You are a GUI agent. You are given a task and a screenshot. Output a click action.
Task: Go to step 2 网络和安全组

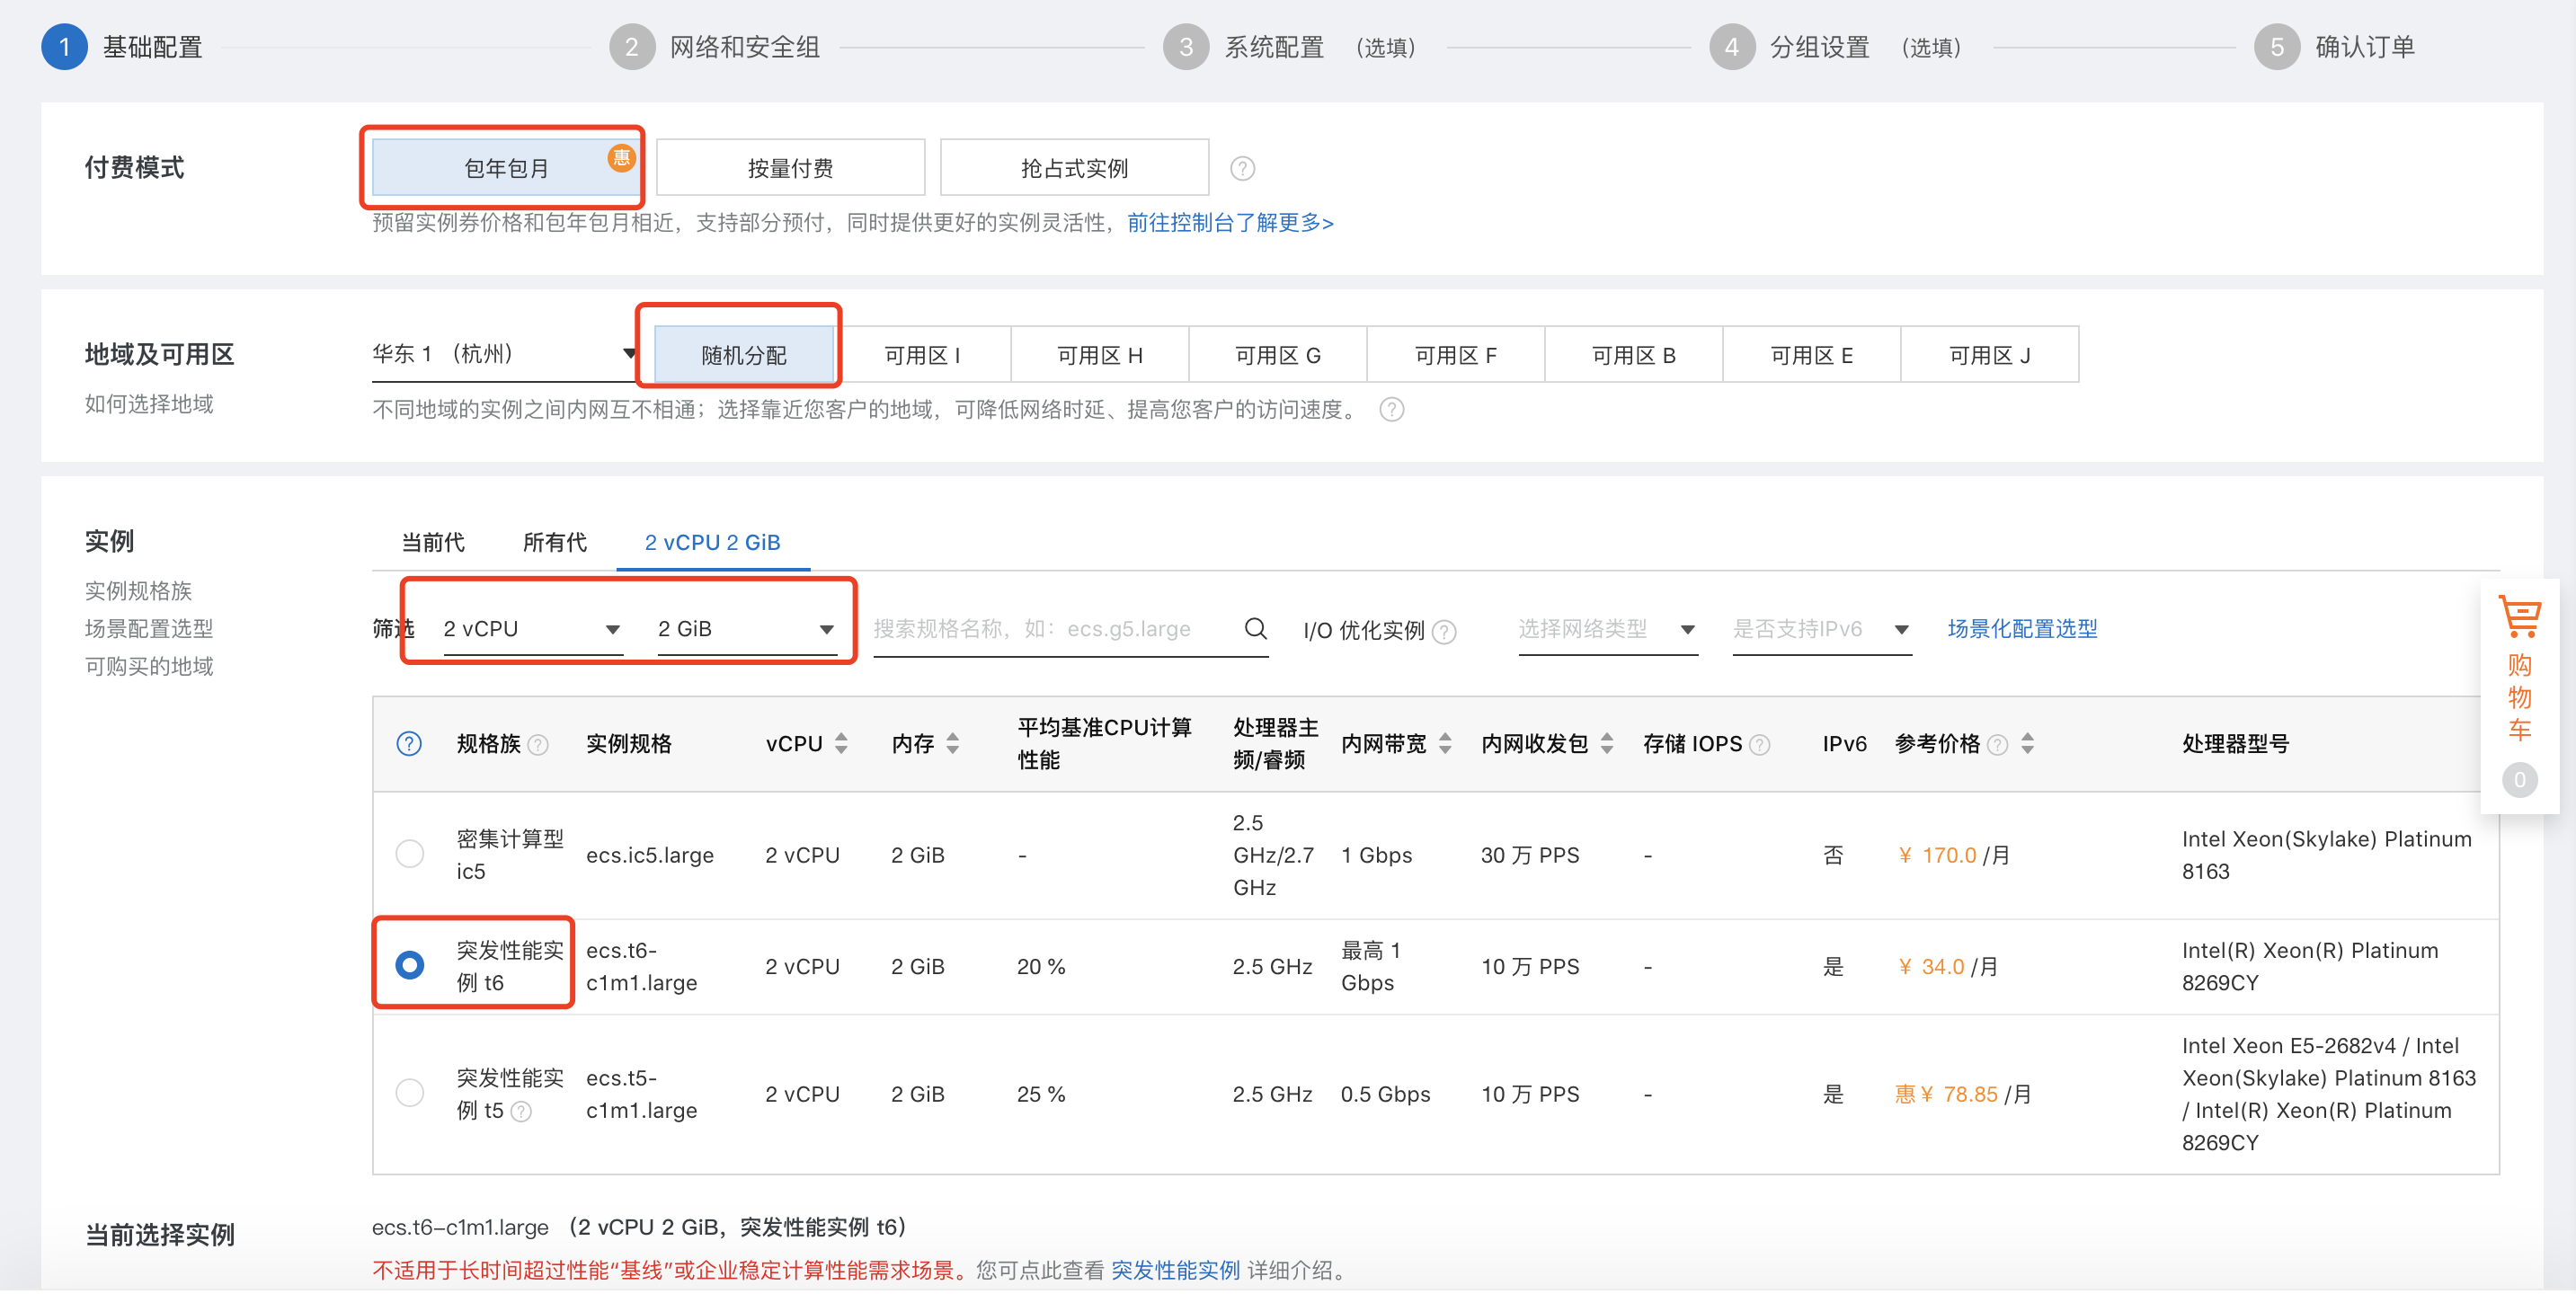pyautogui.click(x=716, y=47)
